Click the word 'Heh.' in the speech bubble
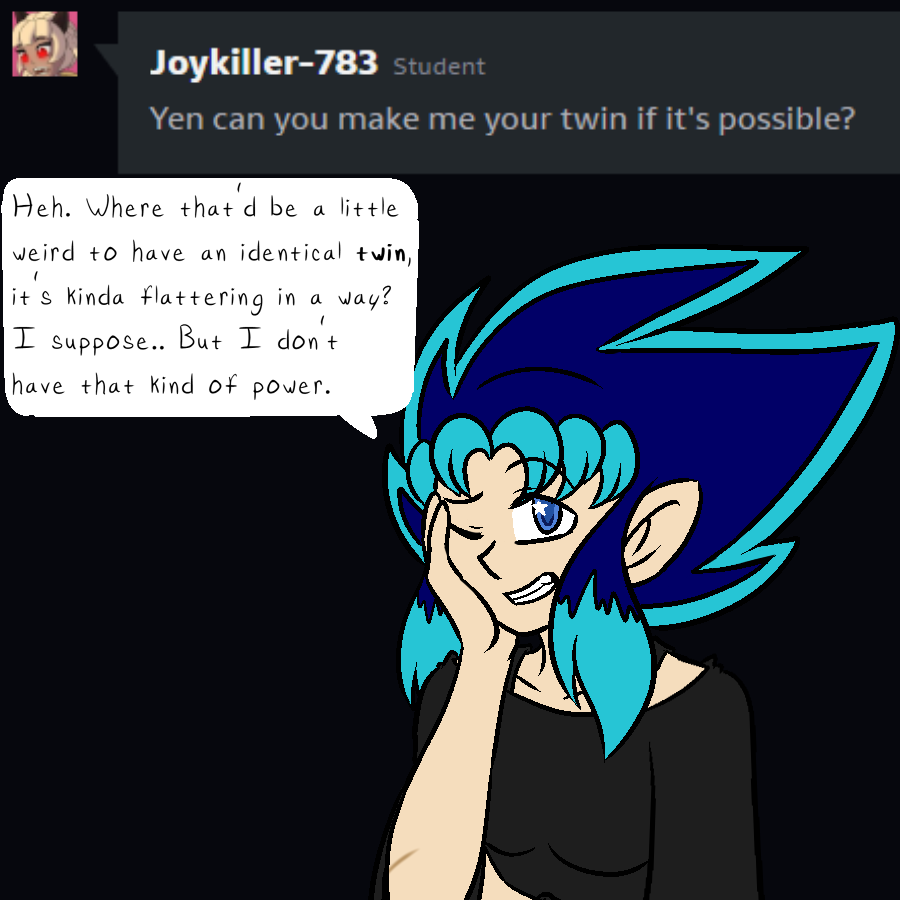 (42, 208)
